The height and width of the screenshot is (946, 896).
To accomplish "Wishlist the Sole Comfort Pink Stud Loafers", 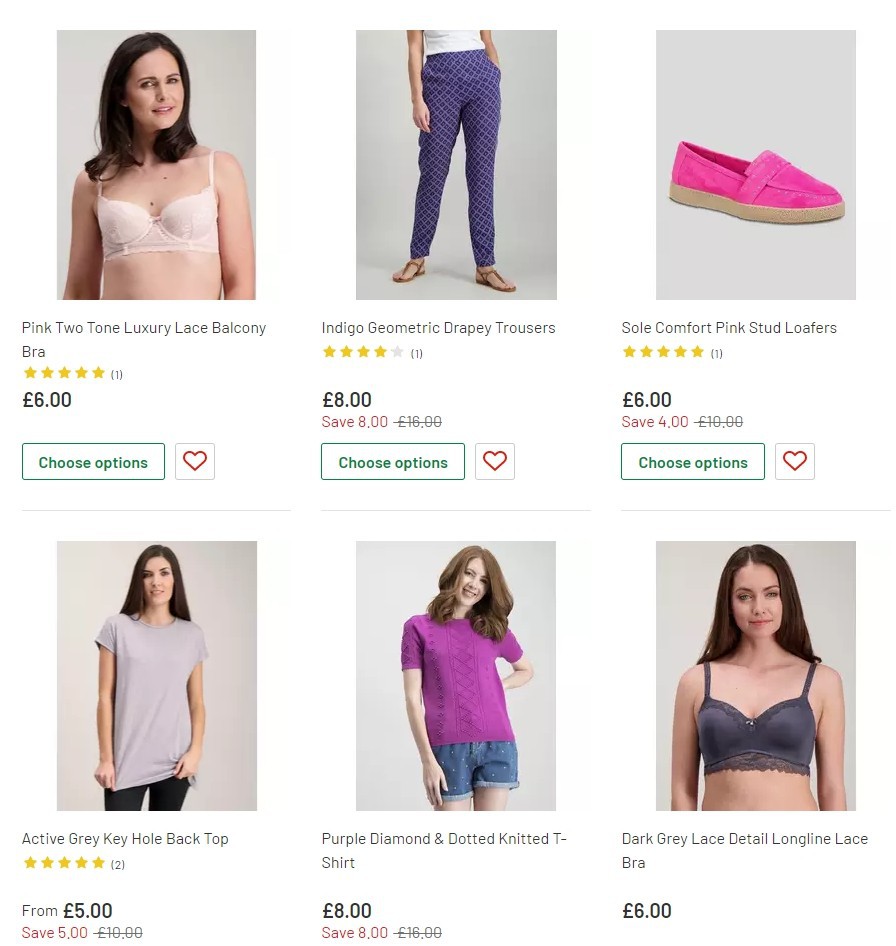I will click(794, 461).
